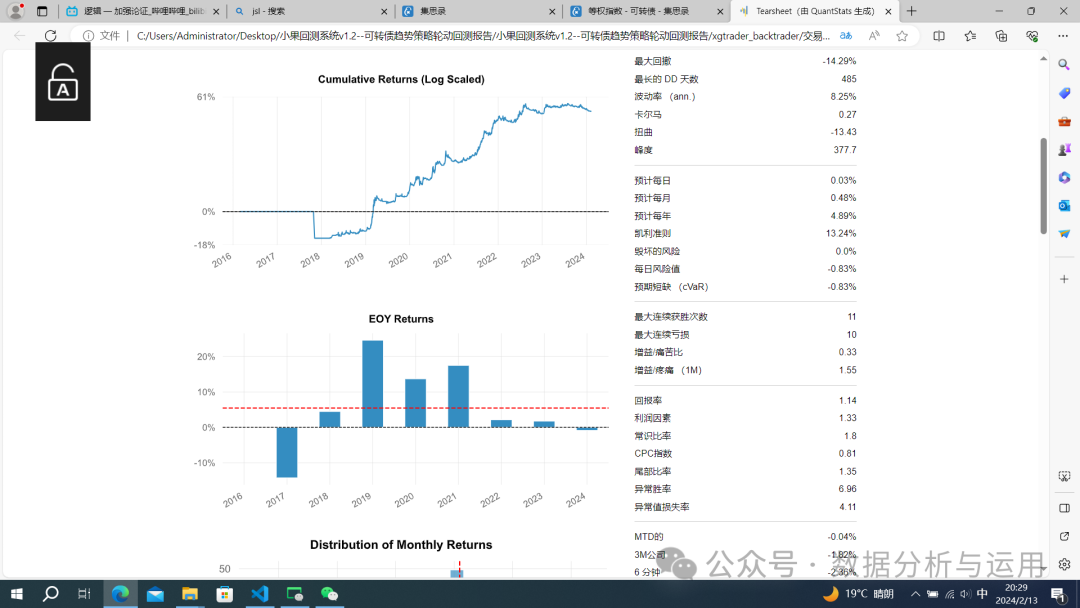
Task: Open Edge settings and more menu
Action: pyautogui.click(x=1063, y=36)
